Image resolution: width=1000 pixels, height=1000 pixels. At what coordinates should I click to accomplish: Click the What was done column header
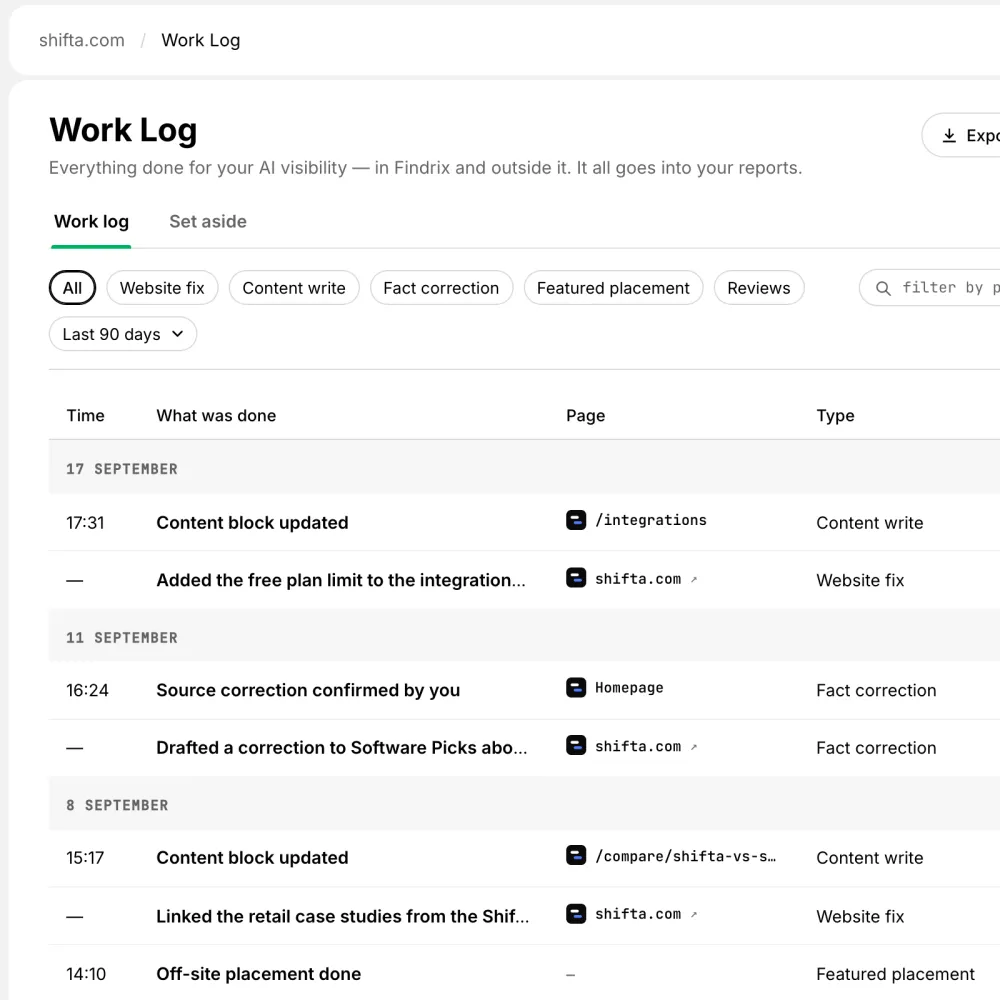[x=216, y=415]
